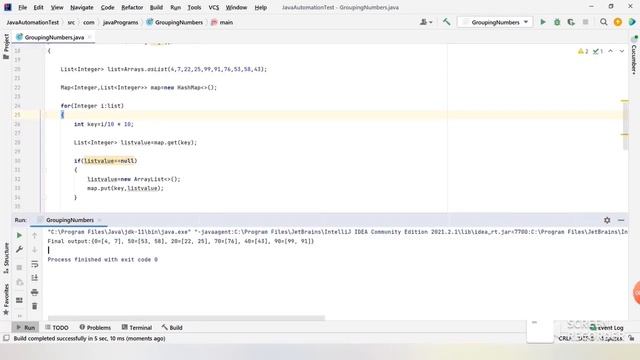Click scroll to end of console icon
The height and width of the screenshot is (360, 640).
point(35,278)
